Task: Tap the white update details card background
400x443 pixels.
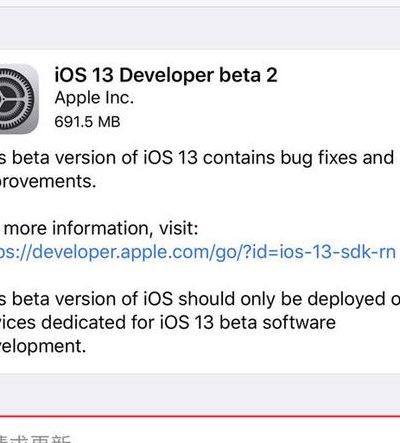Action: click(x=200, y=212)
